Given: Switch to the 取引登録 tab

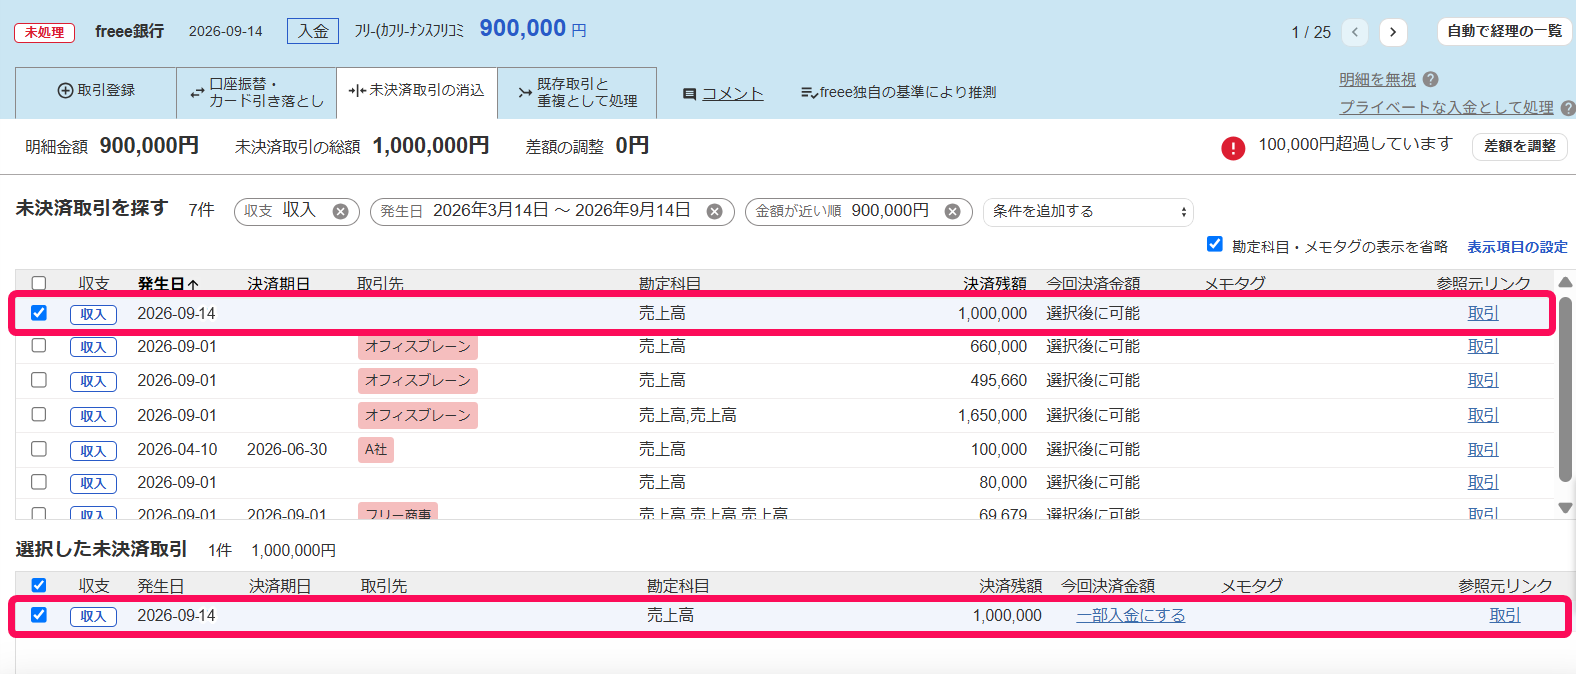Looking at the screenshot, I should 96,91.
